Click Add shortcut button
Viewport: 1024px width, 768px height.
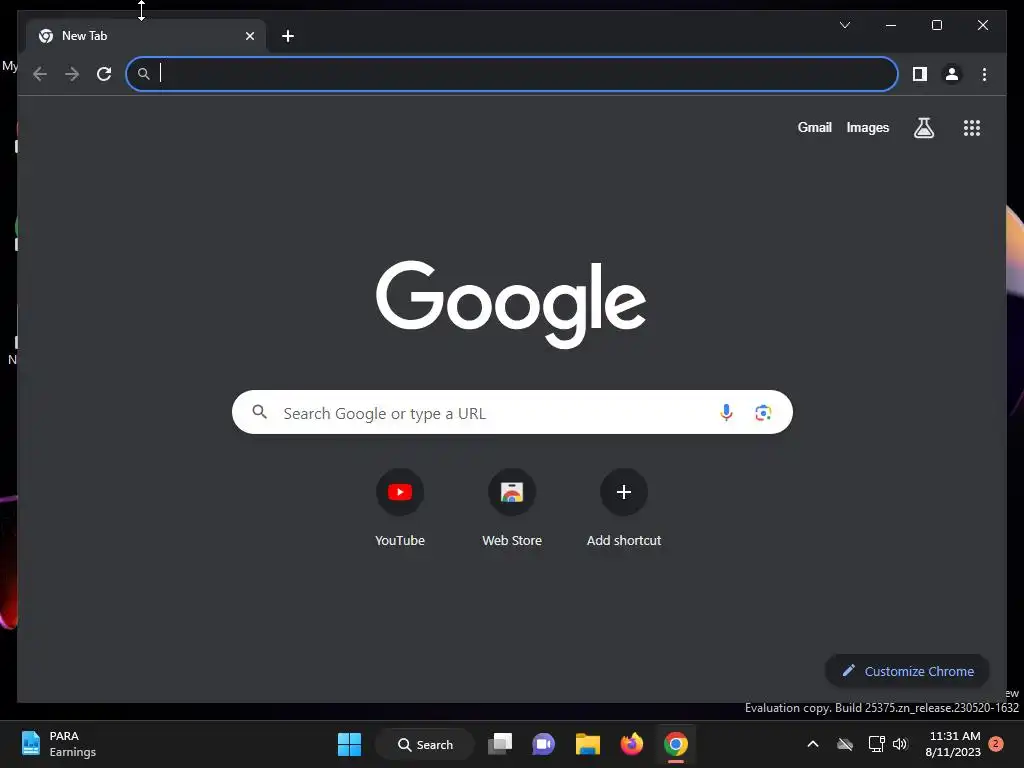pyautogui.click(x=624, y=507)
